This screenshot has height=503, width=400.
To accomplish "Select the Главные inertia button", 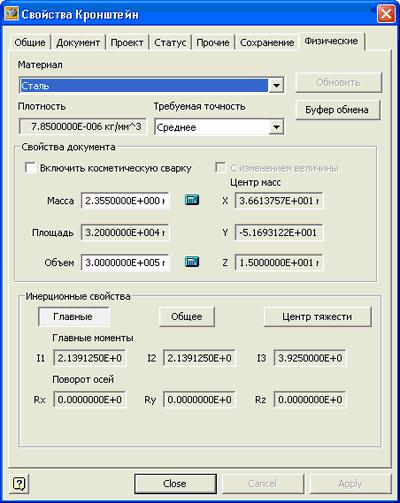I will coord(73,316).
